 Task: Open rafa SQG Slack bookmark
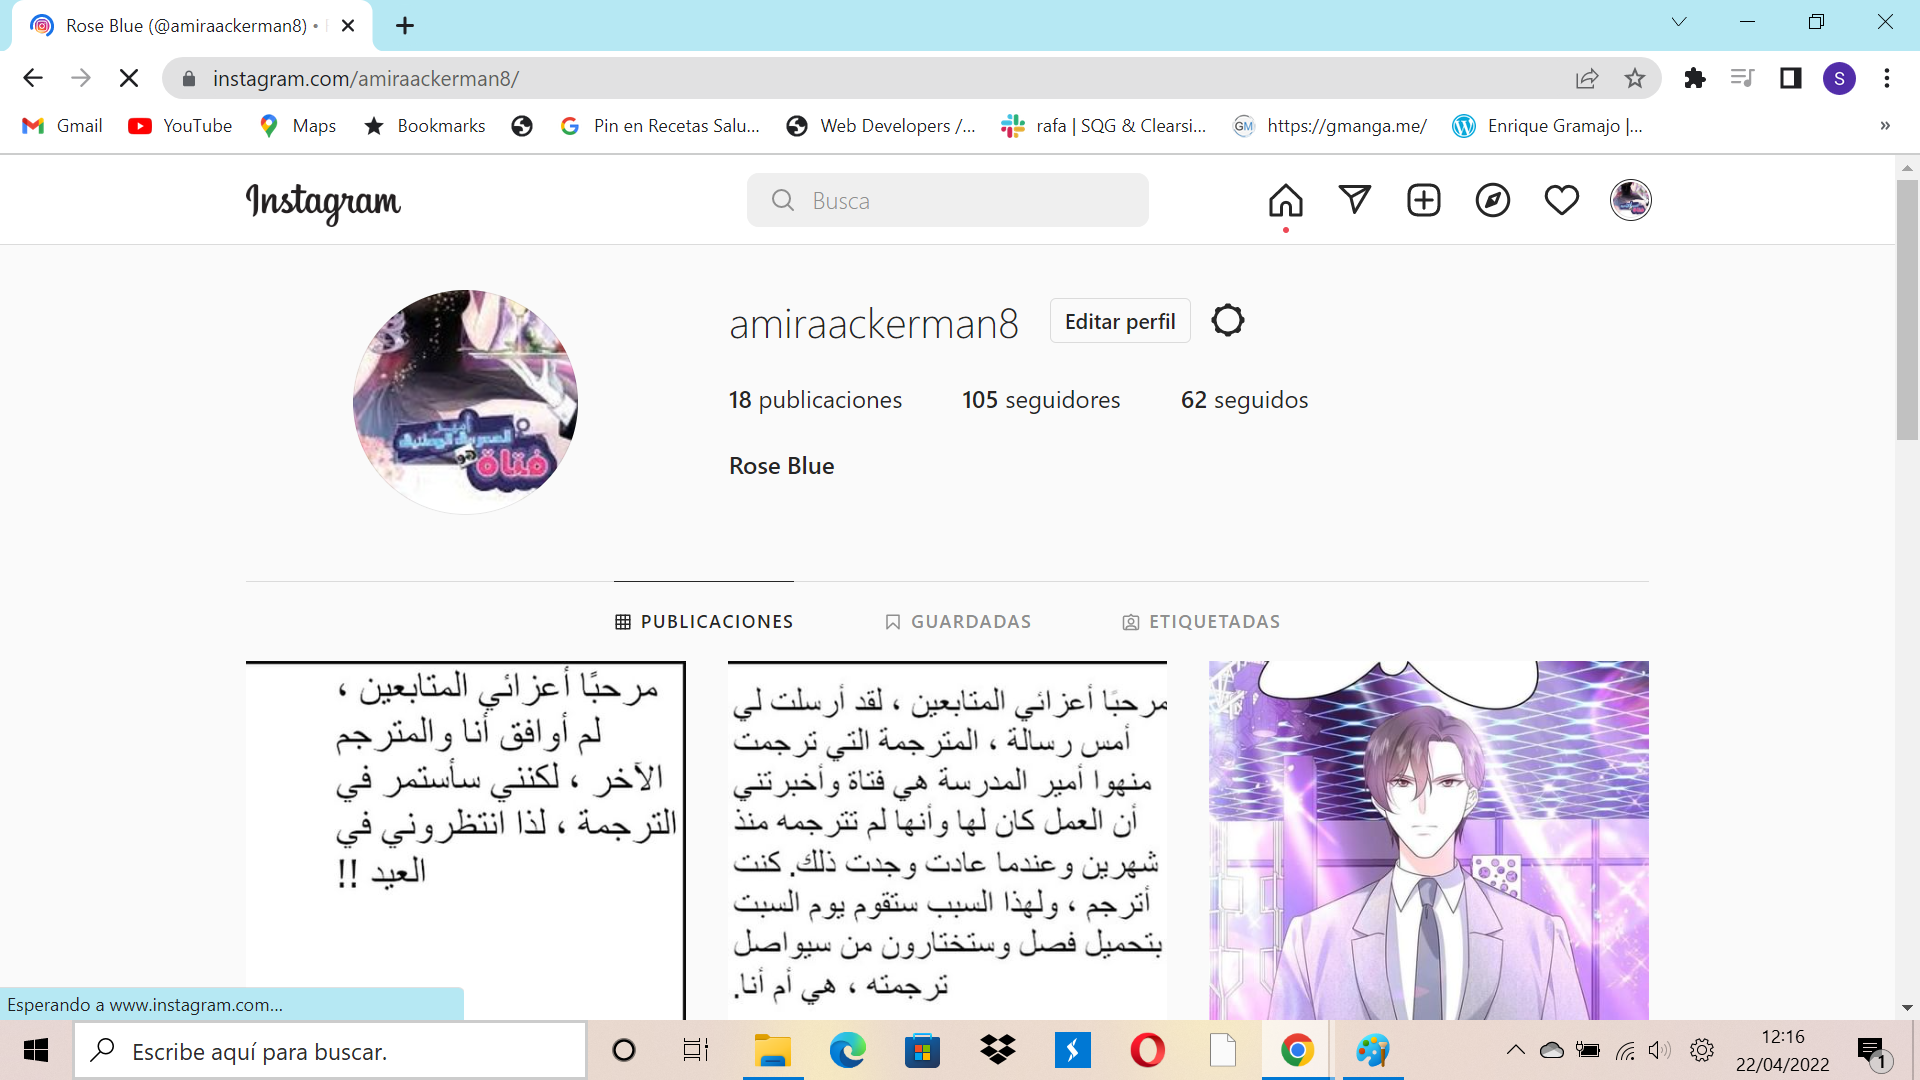1104,126
